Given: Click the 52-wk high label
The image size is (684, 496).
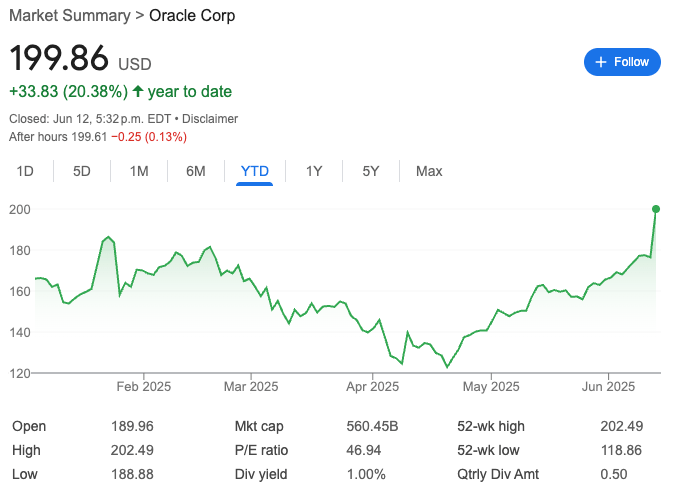Looking at the screenshot, I should click(x=491, y=426).
